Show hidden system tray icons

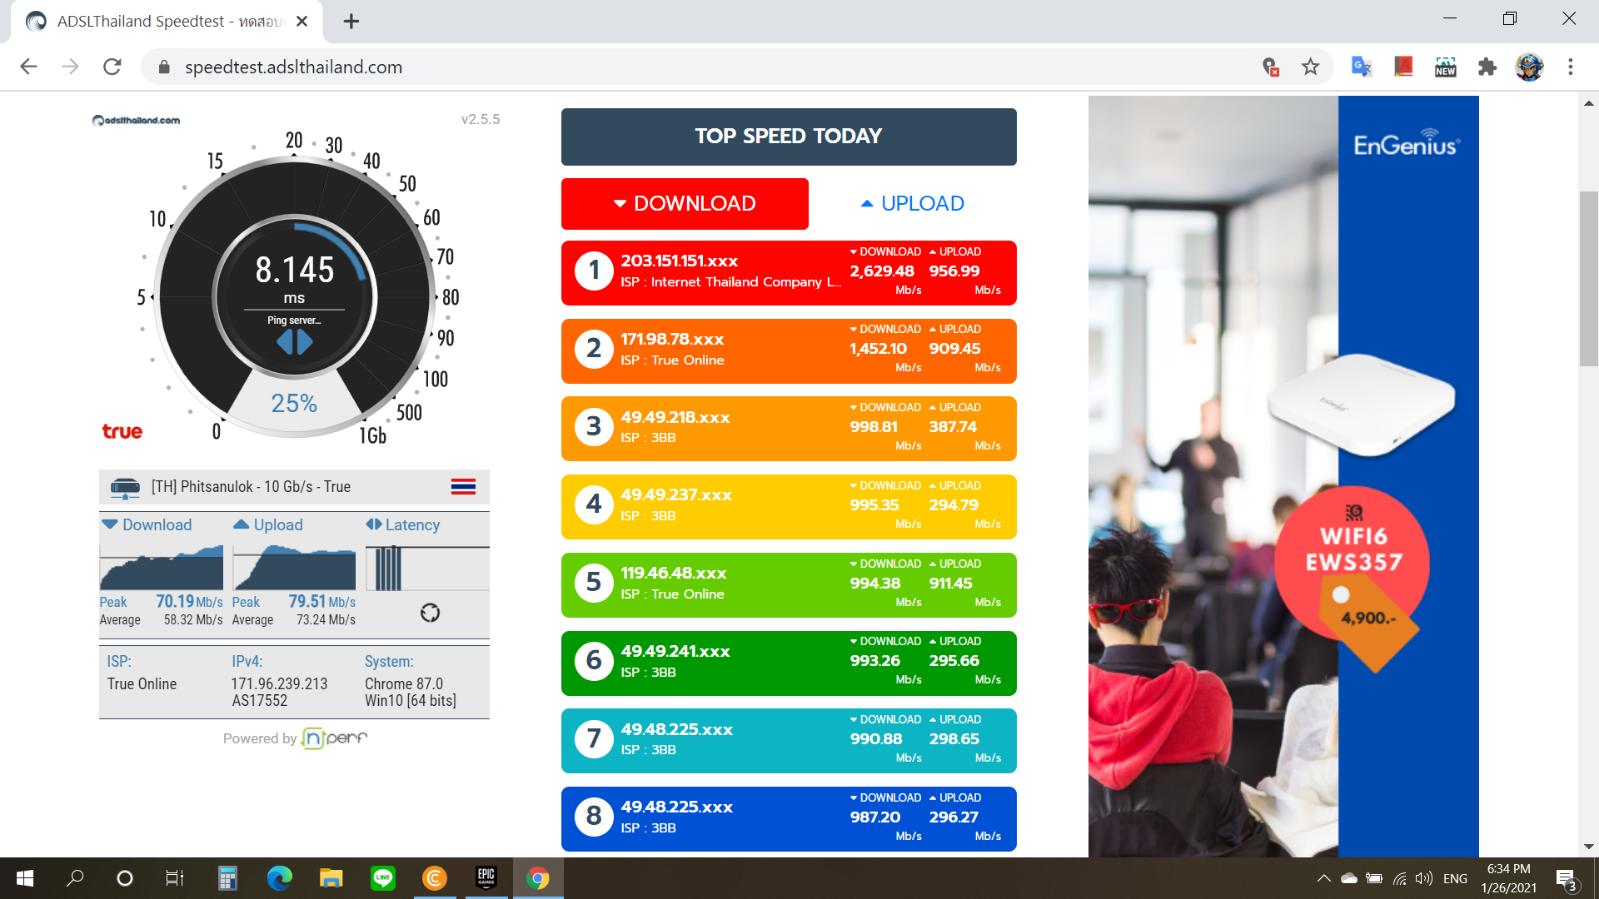1324,878
